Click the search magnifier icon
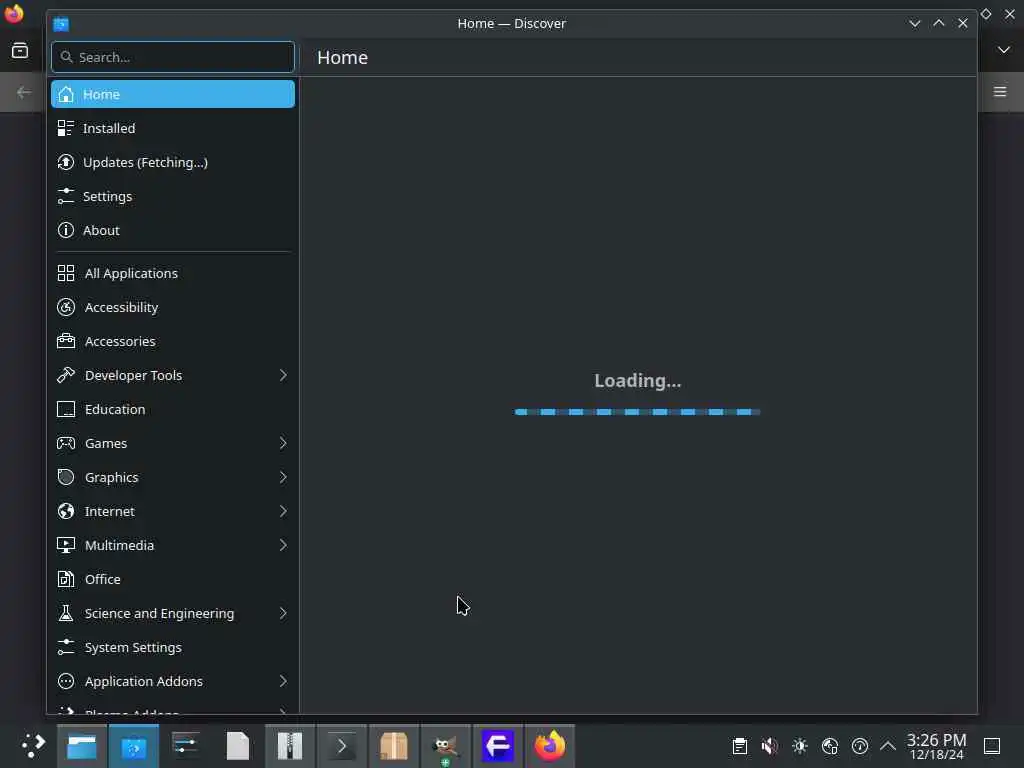 click(66, 57)
